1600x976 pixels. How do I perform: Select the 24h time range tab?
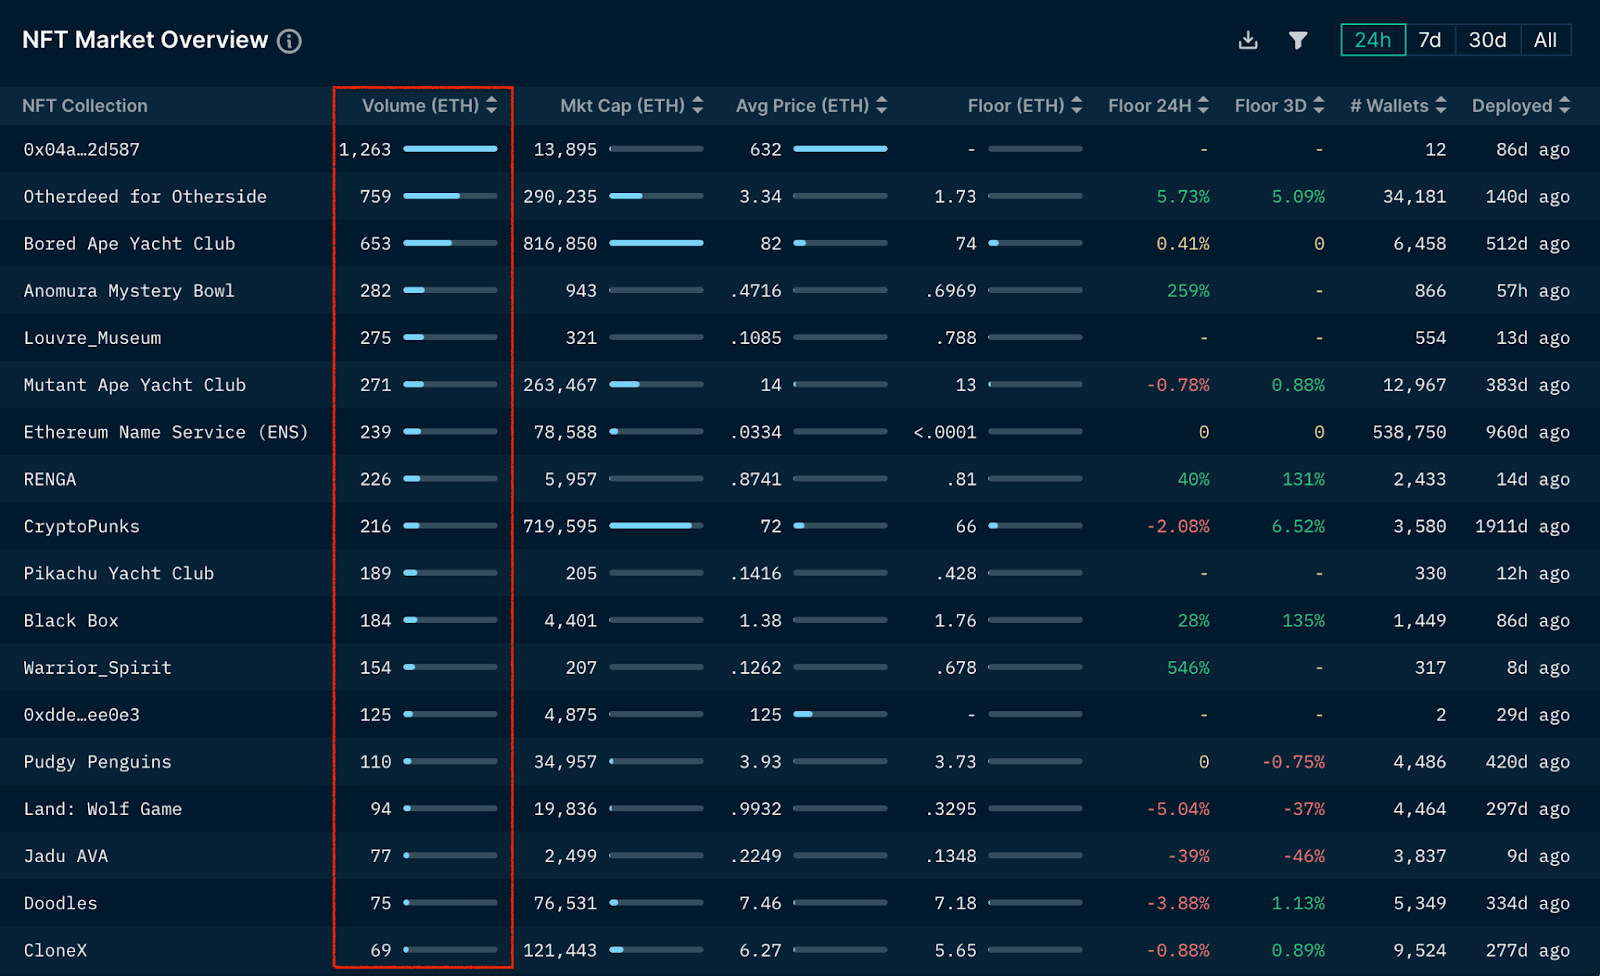[1373, 40]
